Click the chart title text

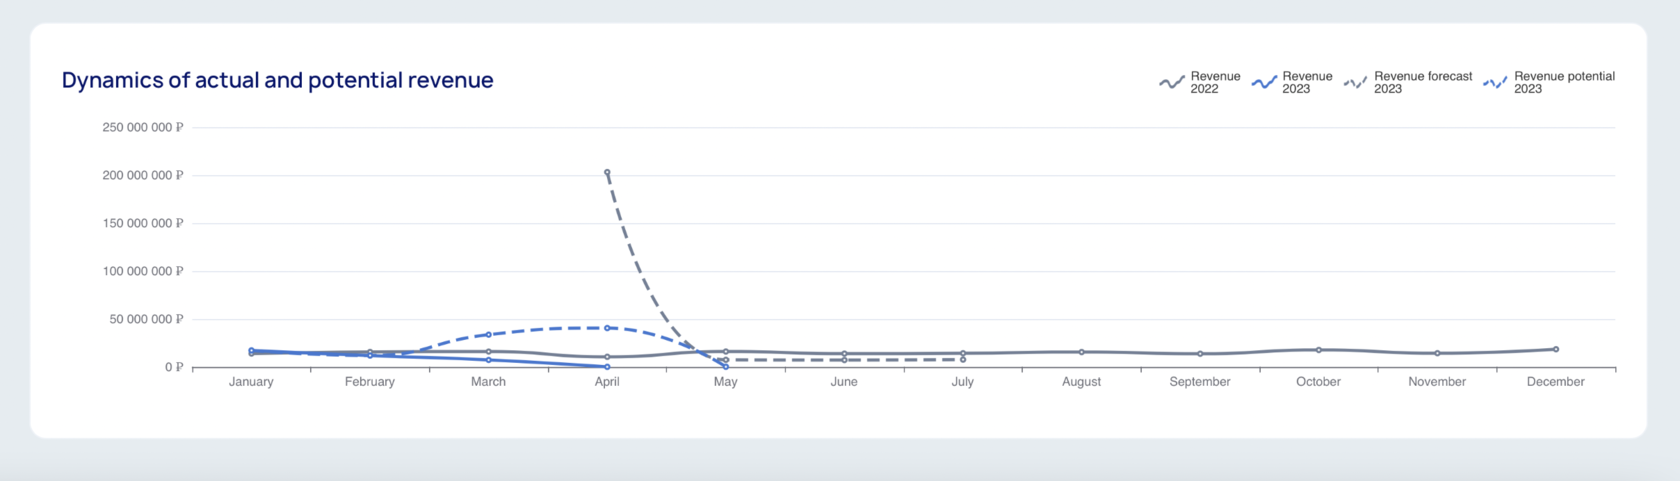pyautogui.click(x=277, y=80)
